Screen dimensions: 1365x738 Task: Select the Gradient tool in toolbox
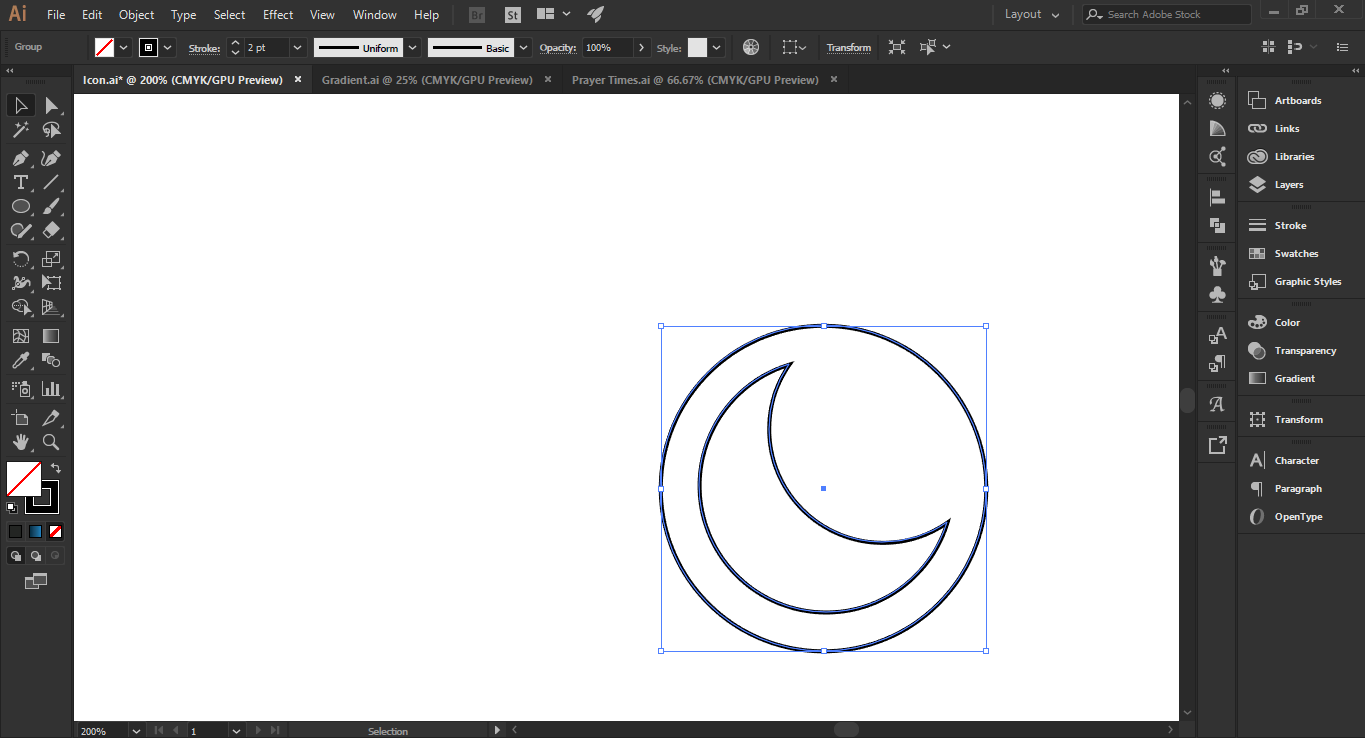point(51,336)
